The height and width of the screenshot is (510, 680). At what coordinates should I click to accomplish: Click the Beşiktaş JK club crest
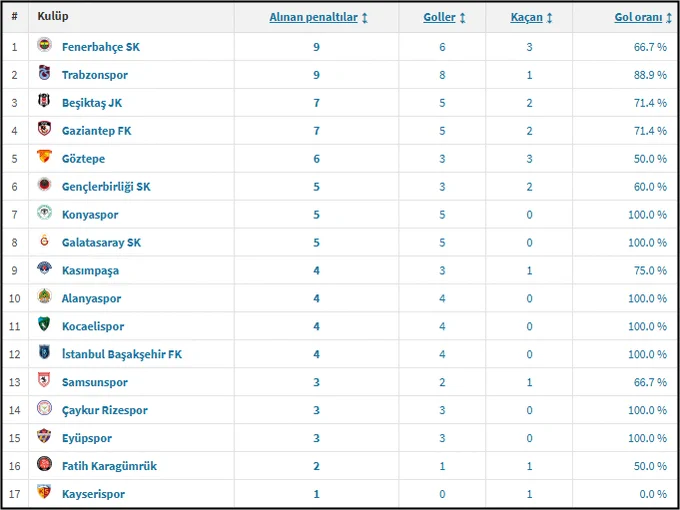tap(44, 101)
